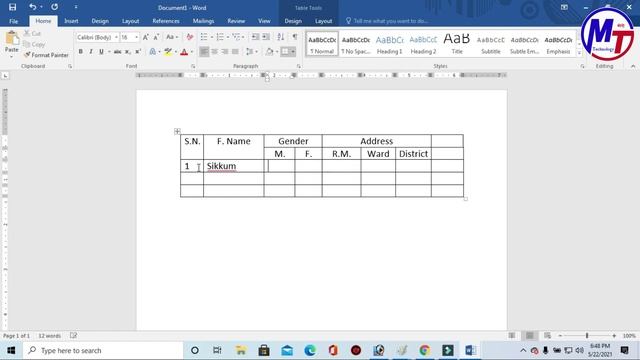Toggle Superscript formatting
Screen dimensions: 640x360
tap(138, 51)
